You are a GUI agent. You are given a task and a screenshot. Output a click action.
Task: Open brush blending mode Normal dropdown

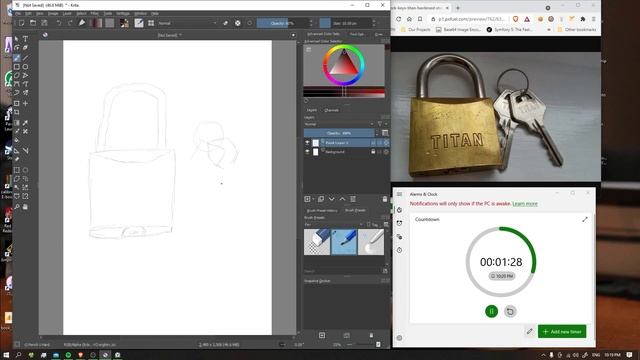click(187, 23)
